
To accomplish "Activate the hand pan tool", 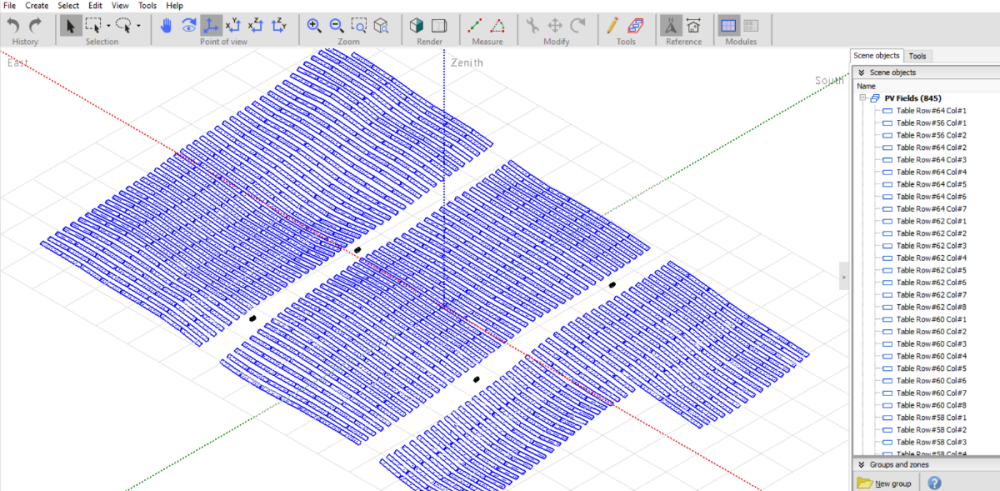I will click(167, 25).
